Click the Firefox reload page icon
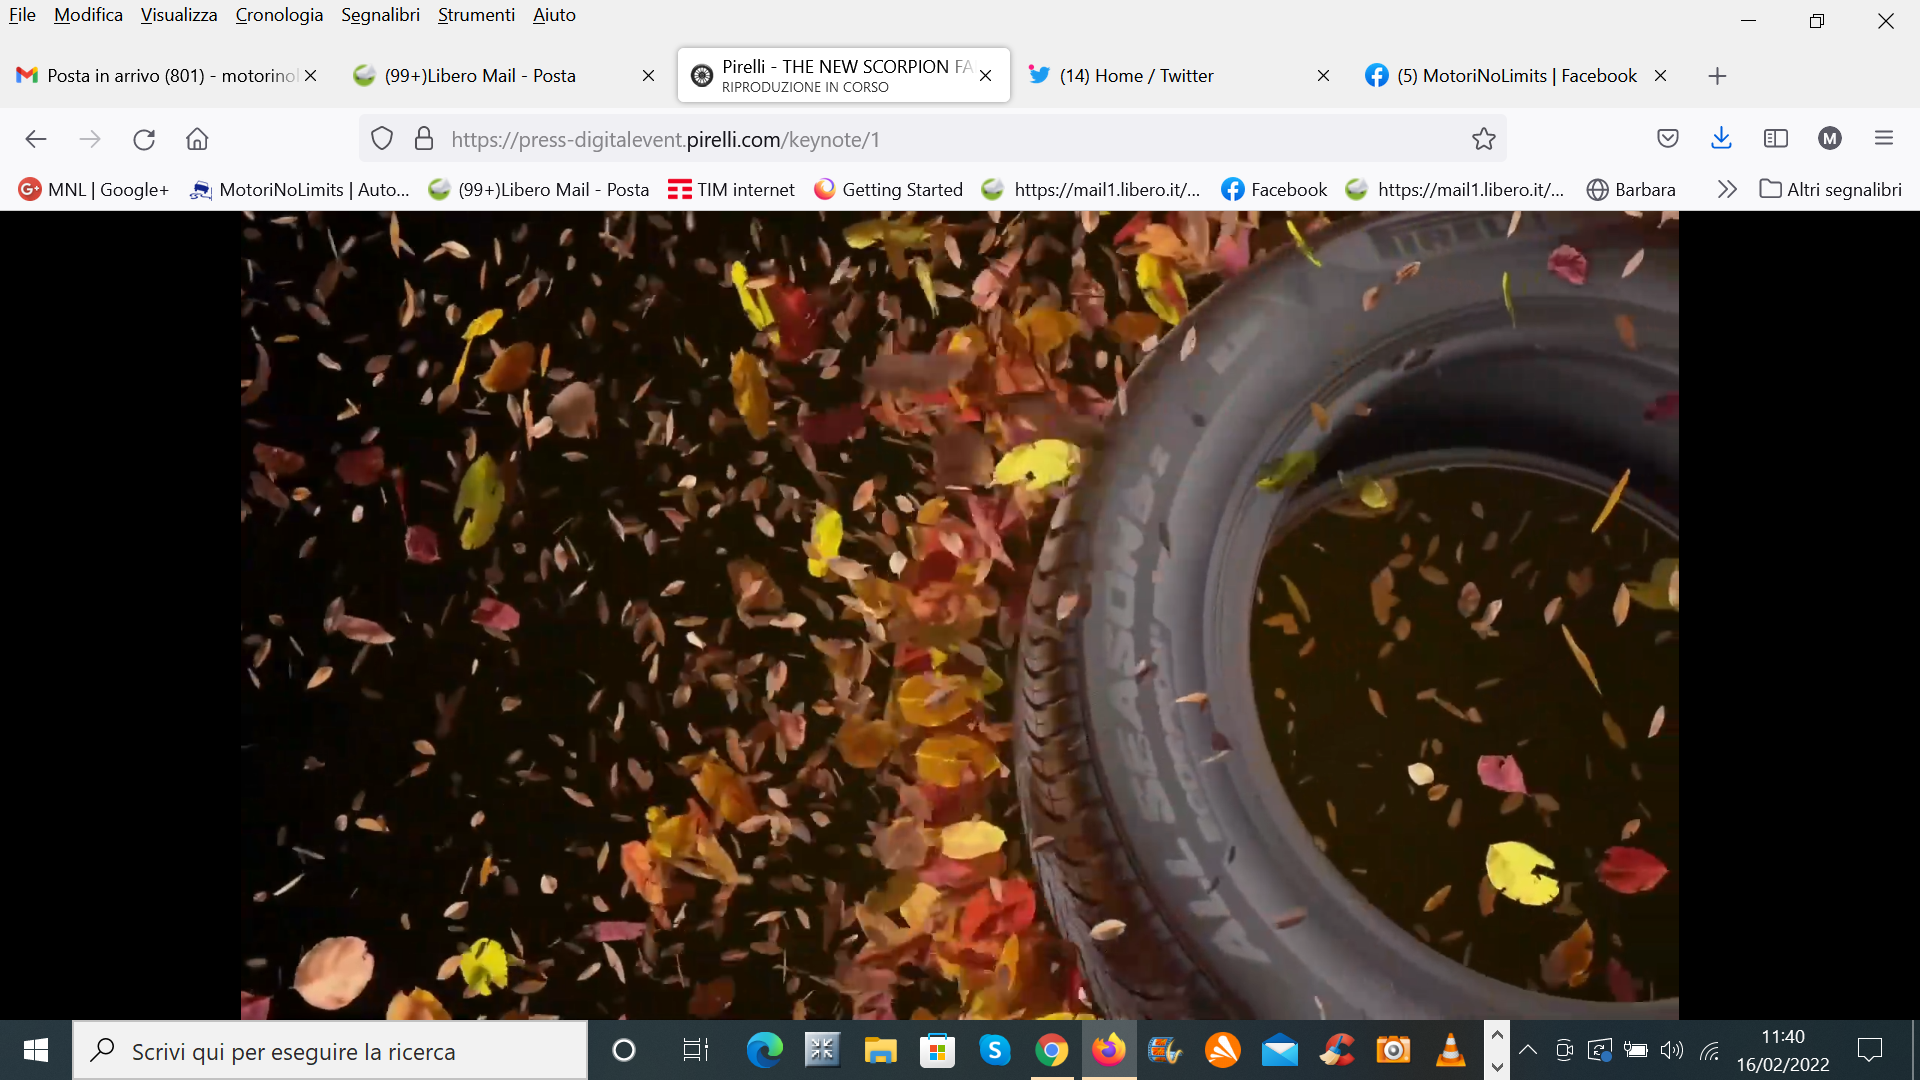The width and height of the screenshot is (1920, 1080). point(144,139)
